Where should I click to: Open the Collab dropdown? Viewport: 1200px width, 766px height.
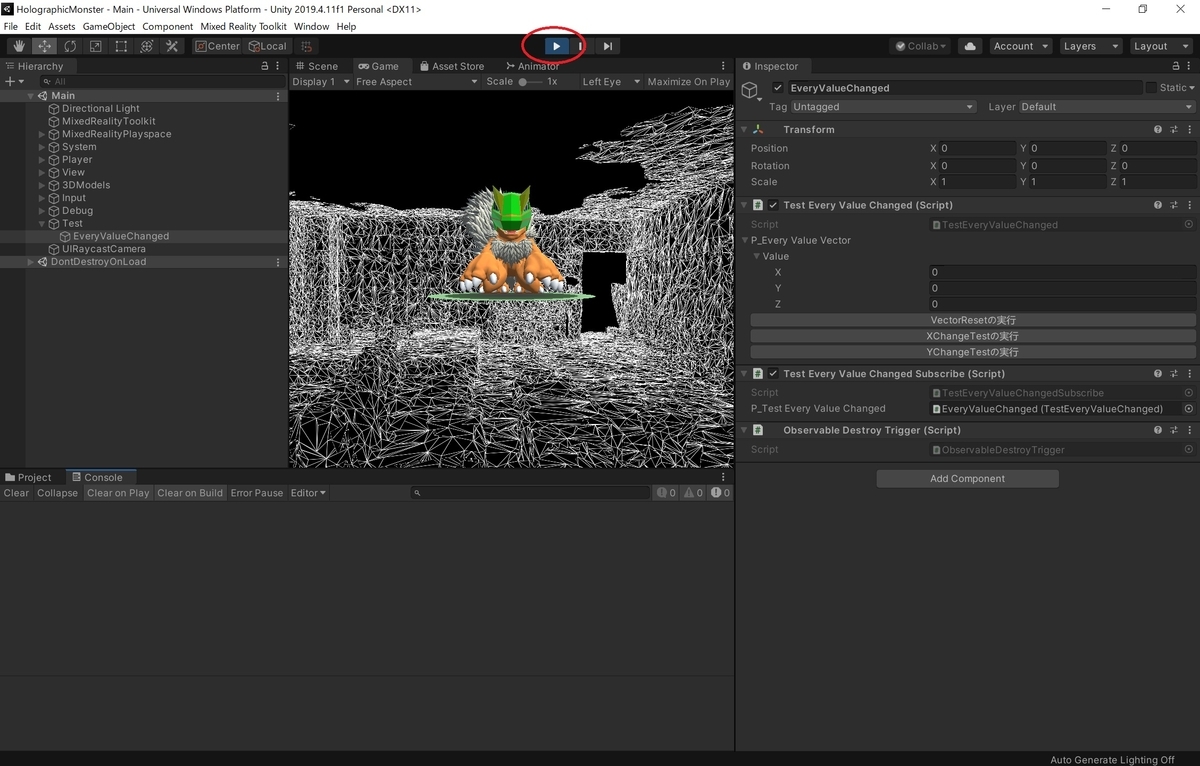click(920, 46)
